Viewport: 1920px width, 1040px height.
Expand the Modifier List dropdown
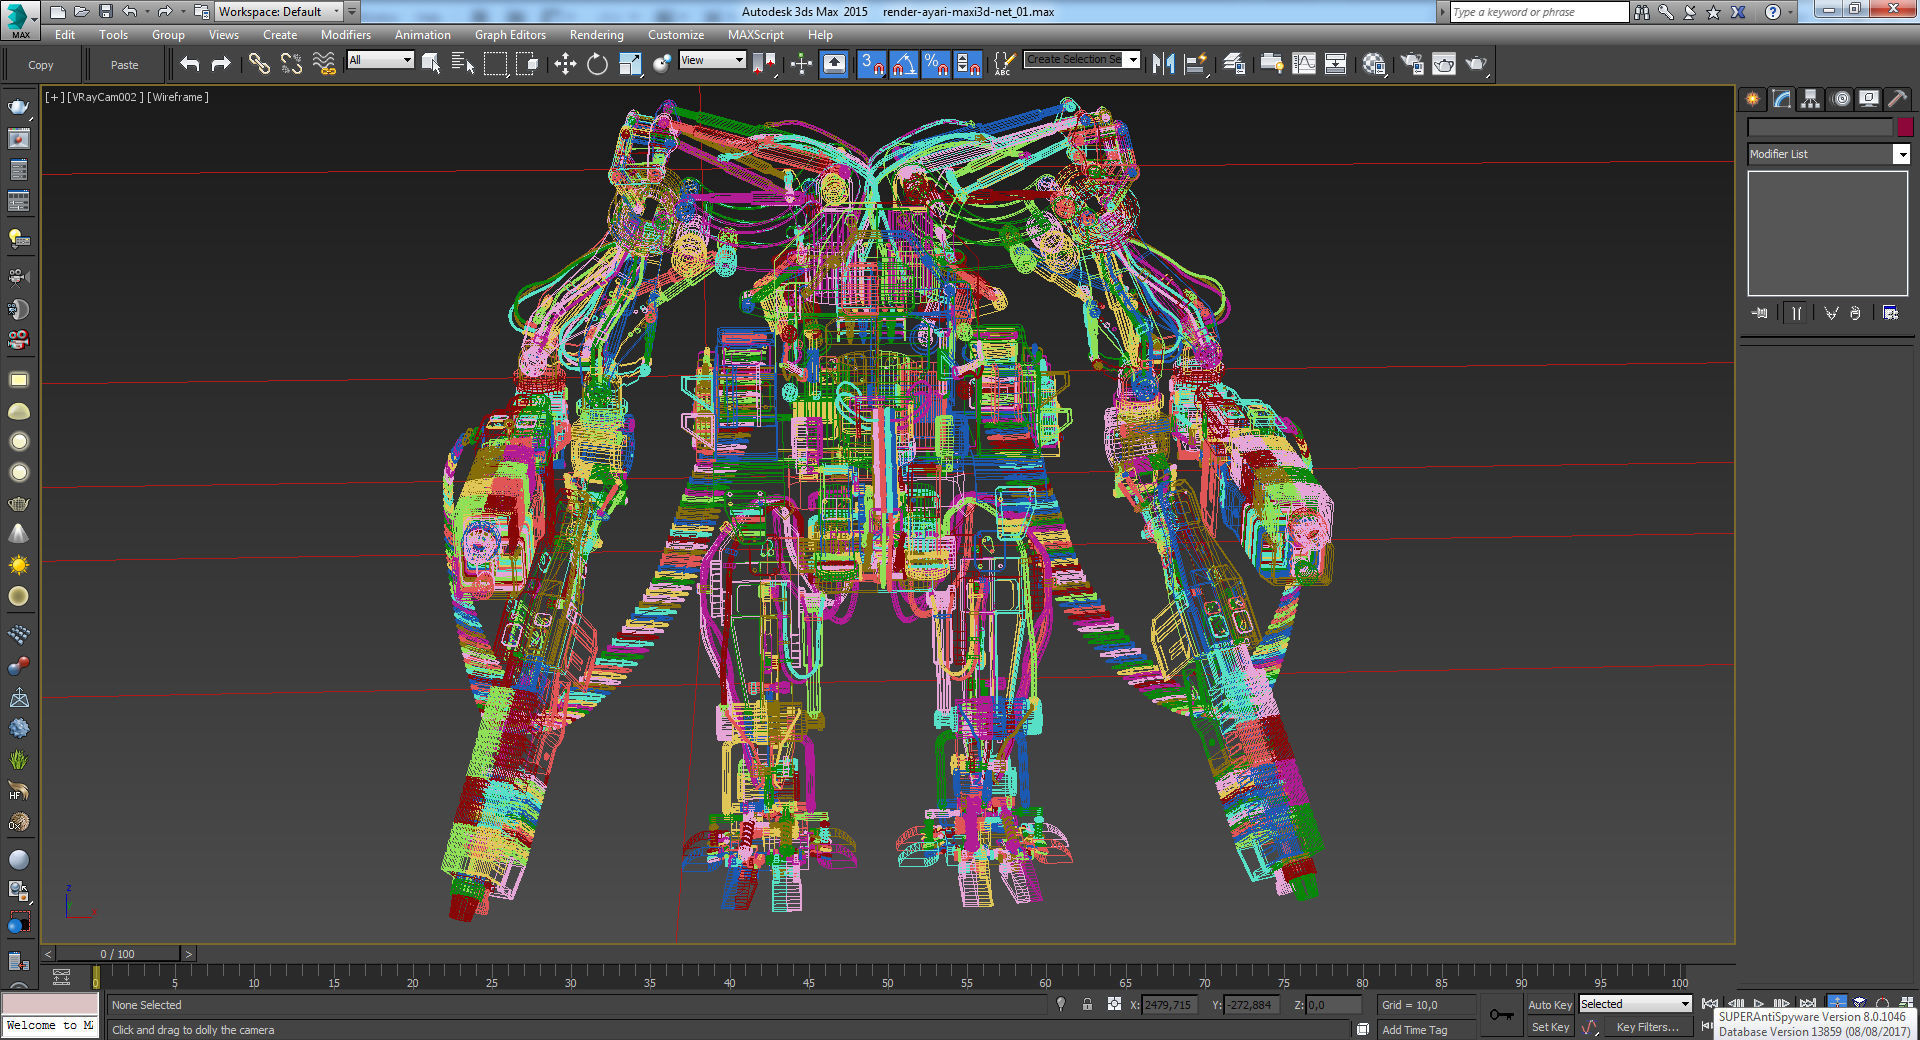pyautogui.click(x=1828, y=154)
